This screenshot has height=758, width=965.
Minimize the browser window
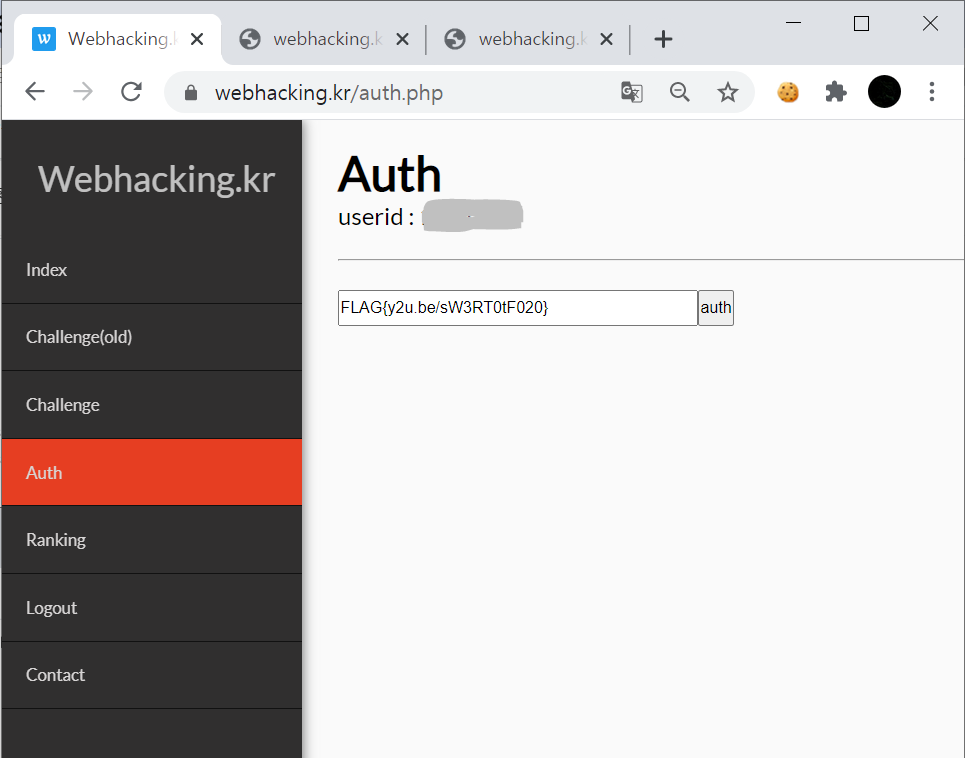[x=793, y=23]
